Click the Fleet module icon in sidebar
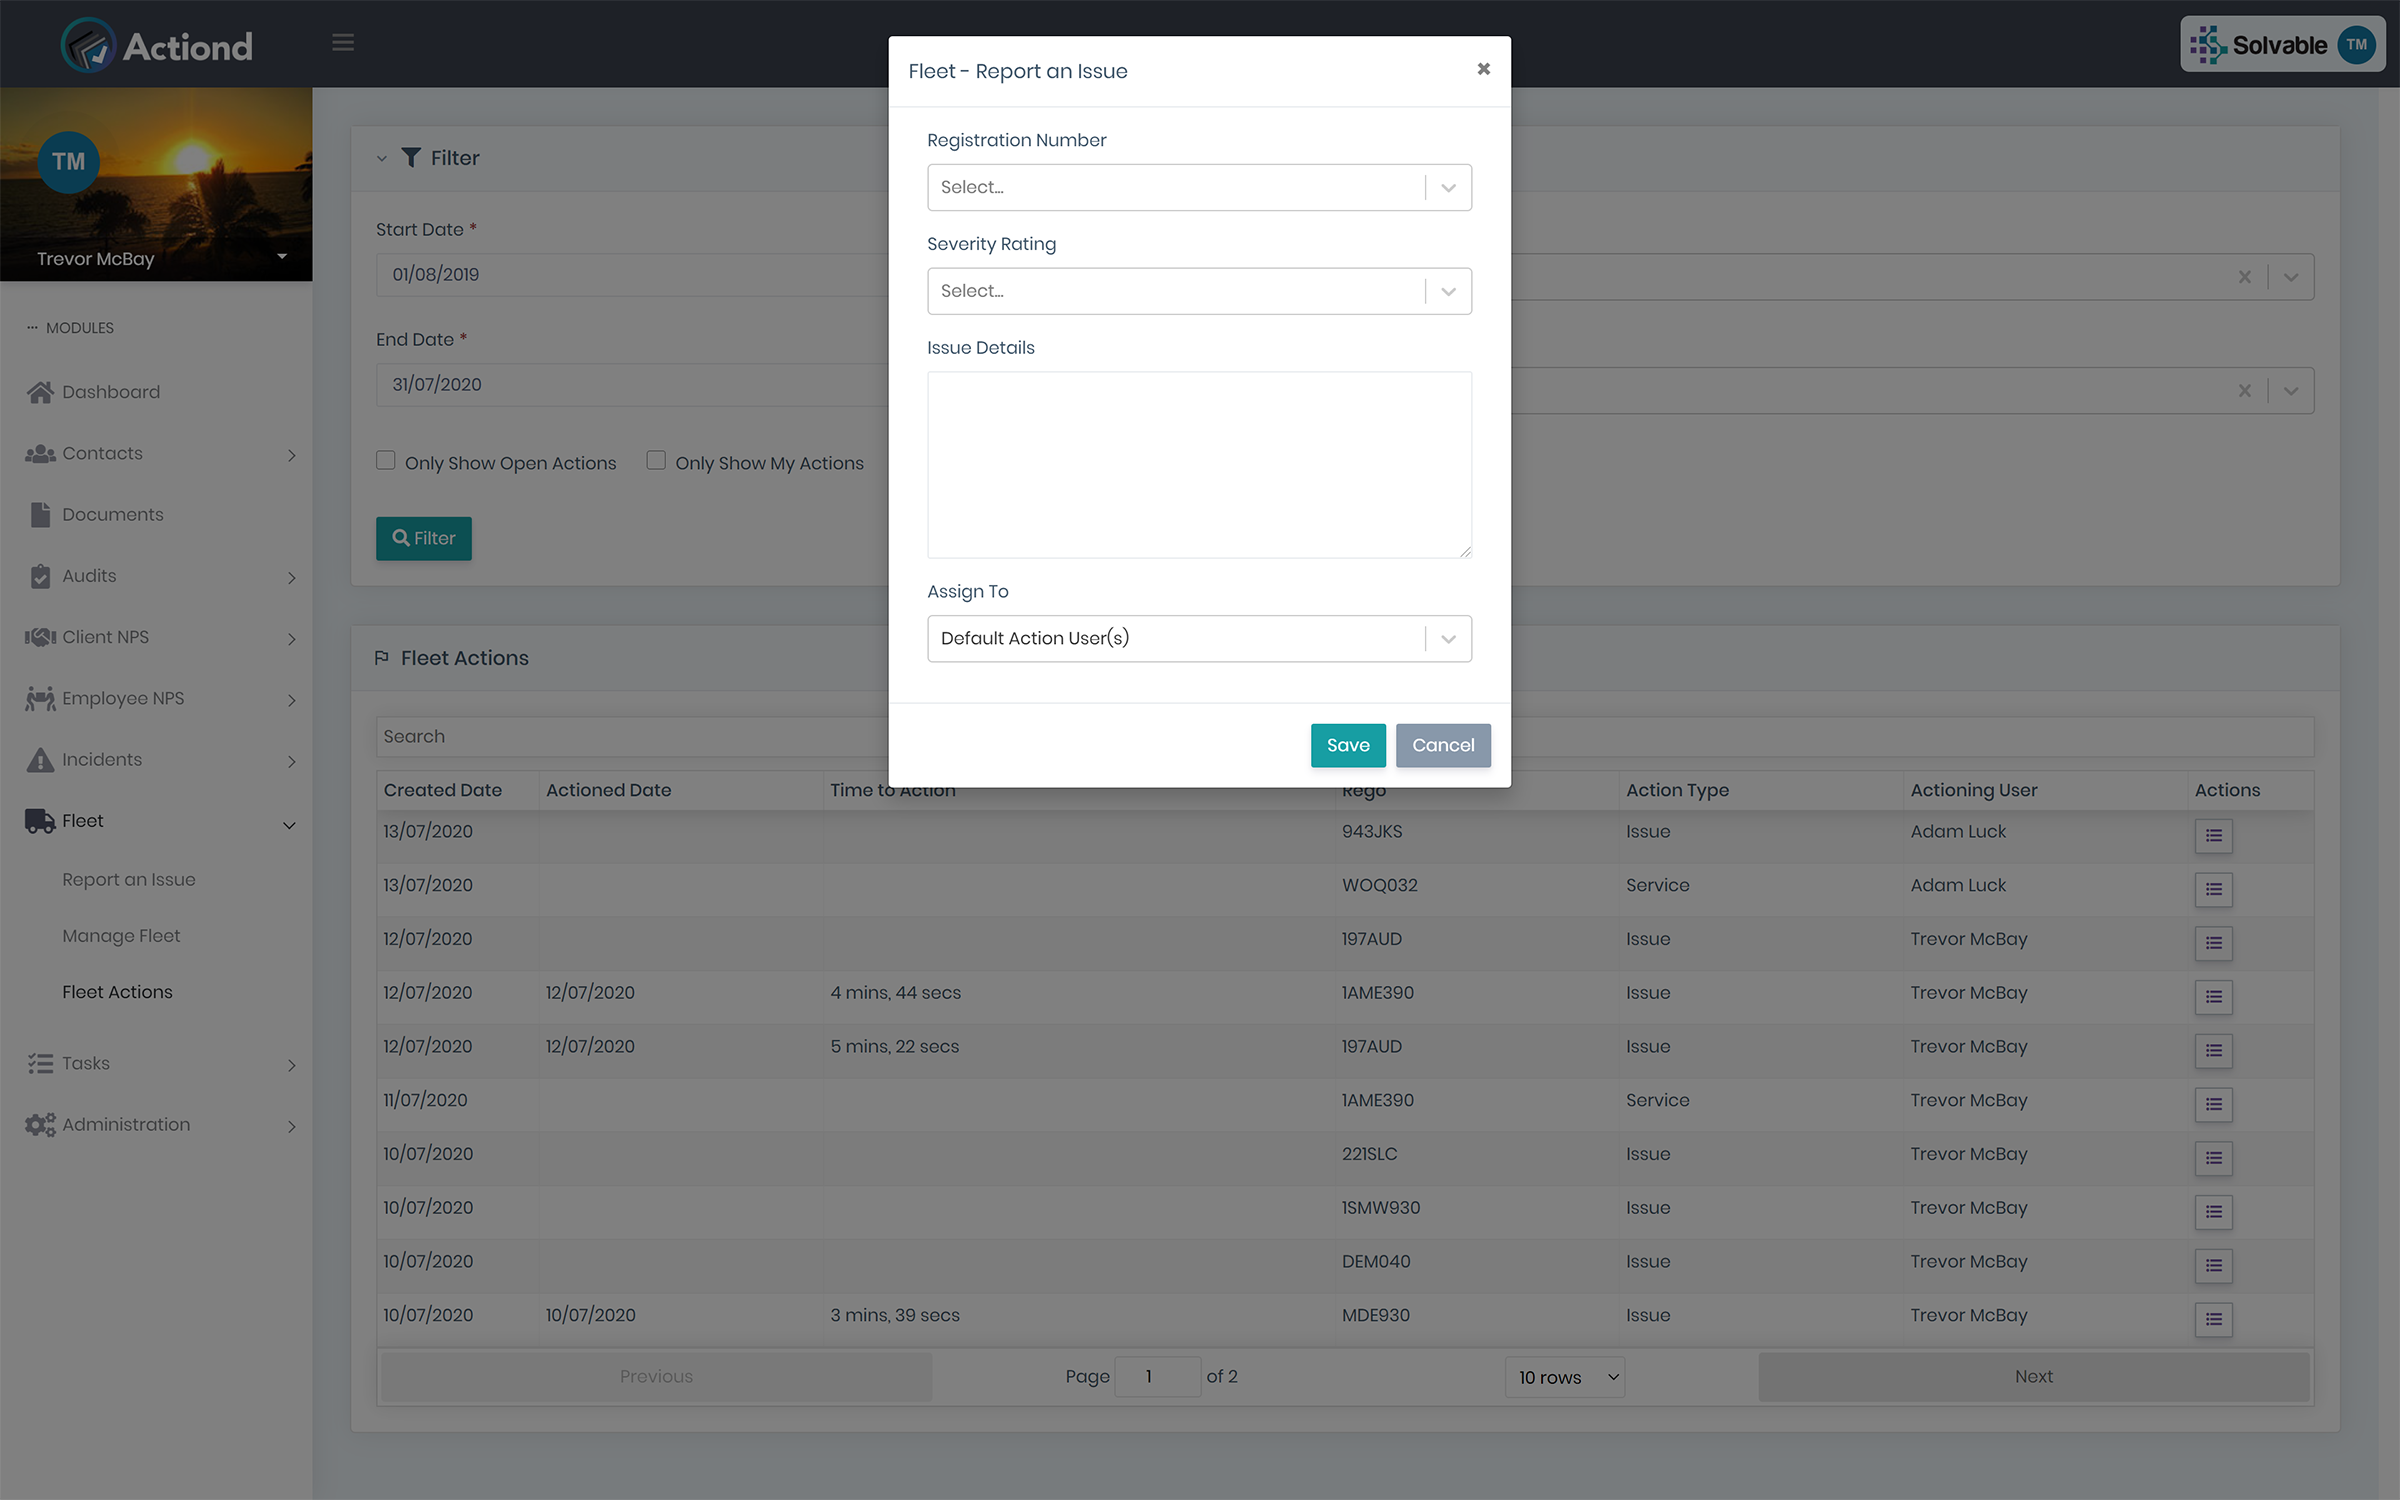2400x1500 pixels. [x=36, y=819]
